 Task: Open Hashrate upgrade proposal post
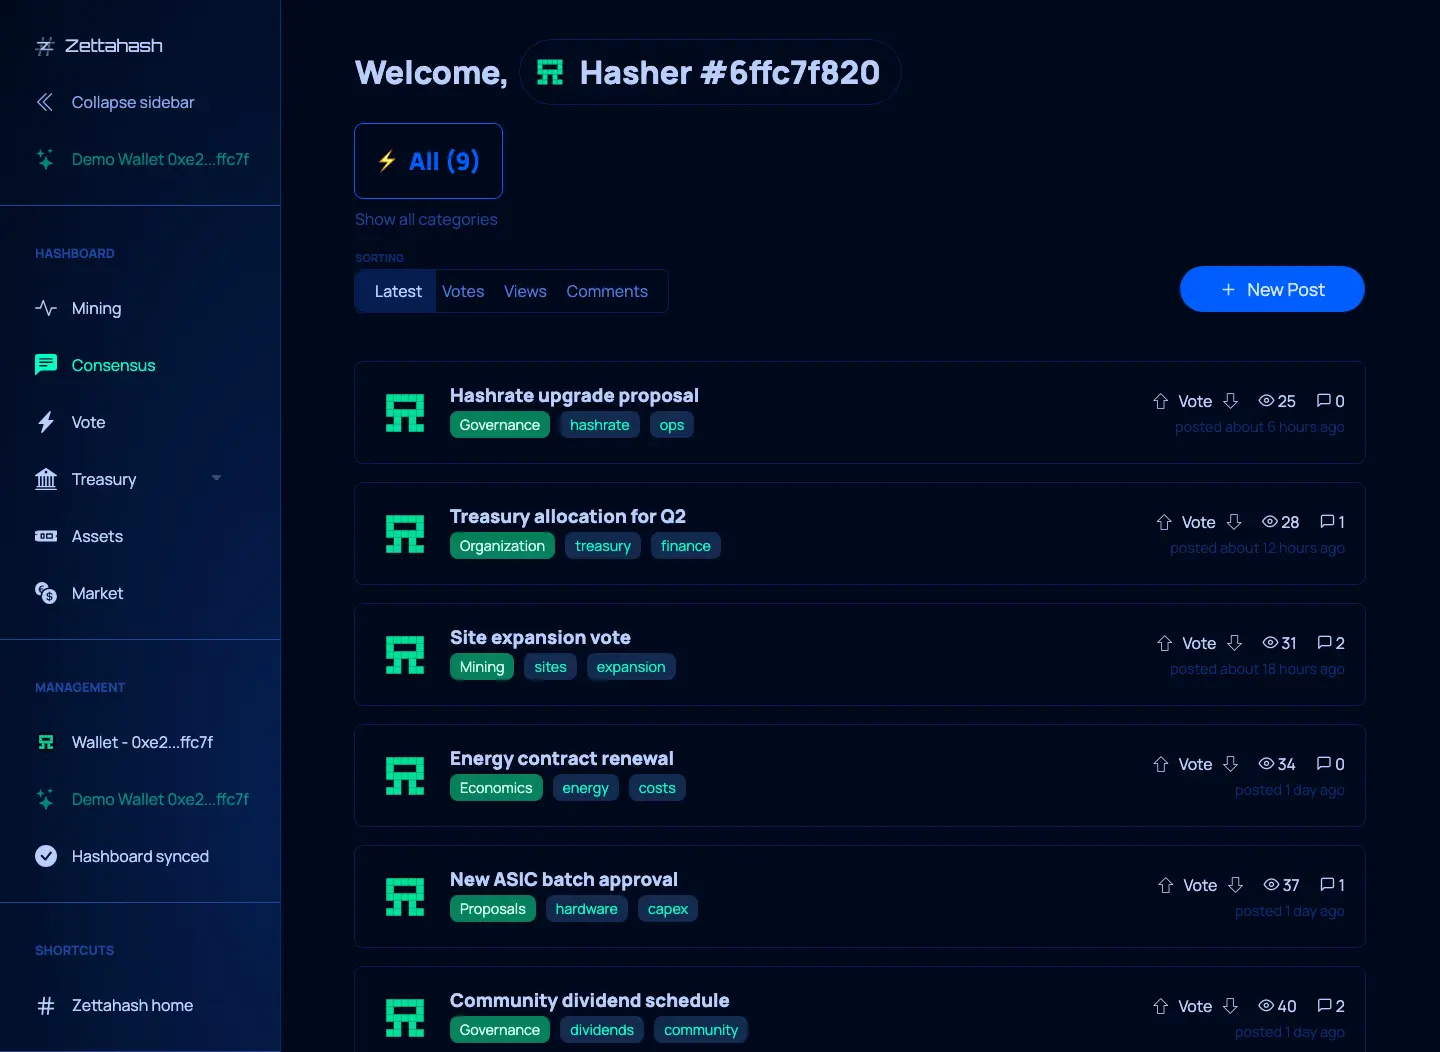click(574, 395)
